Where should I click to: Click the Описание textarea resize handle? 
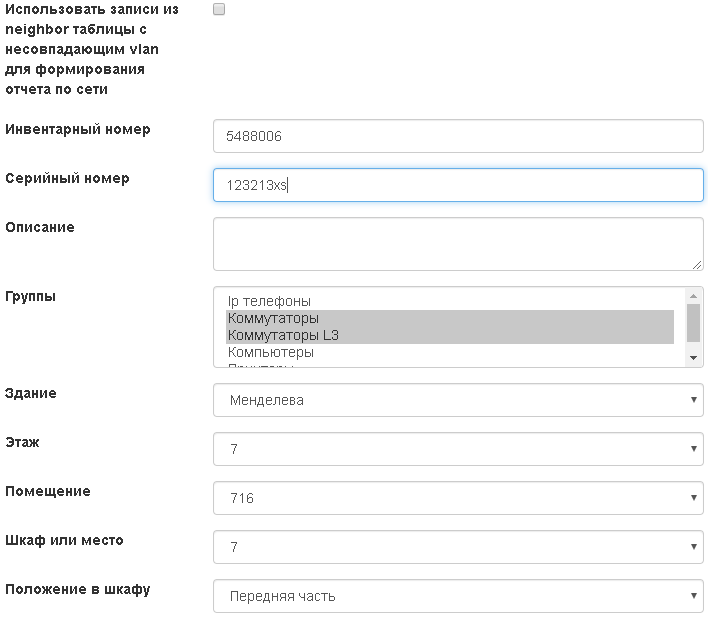coord(697,264)
